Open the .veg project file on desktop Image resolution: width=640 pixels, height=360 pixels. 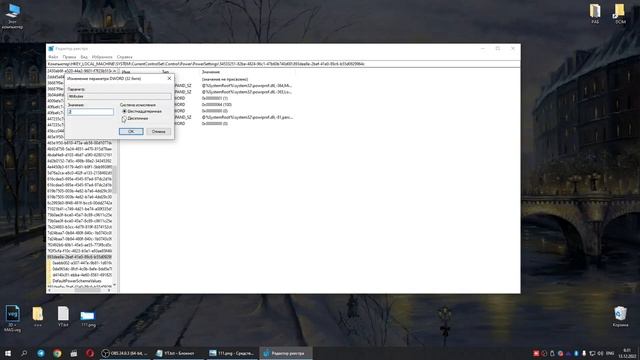[x=12, y=318]
